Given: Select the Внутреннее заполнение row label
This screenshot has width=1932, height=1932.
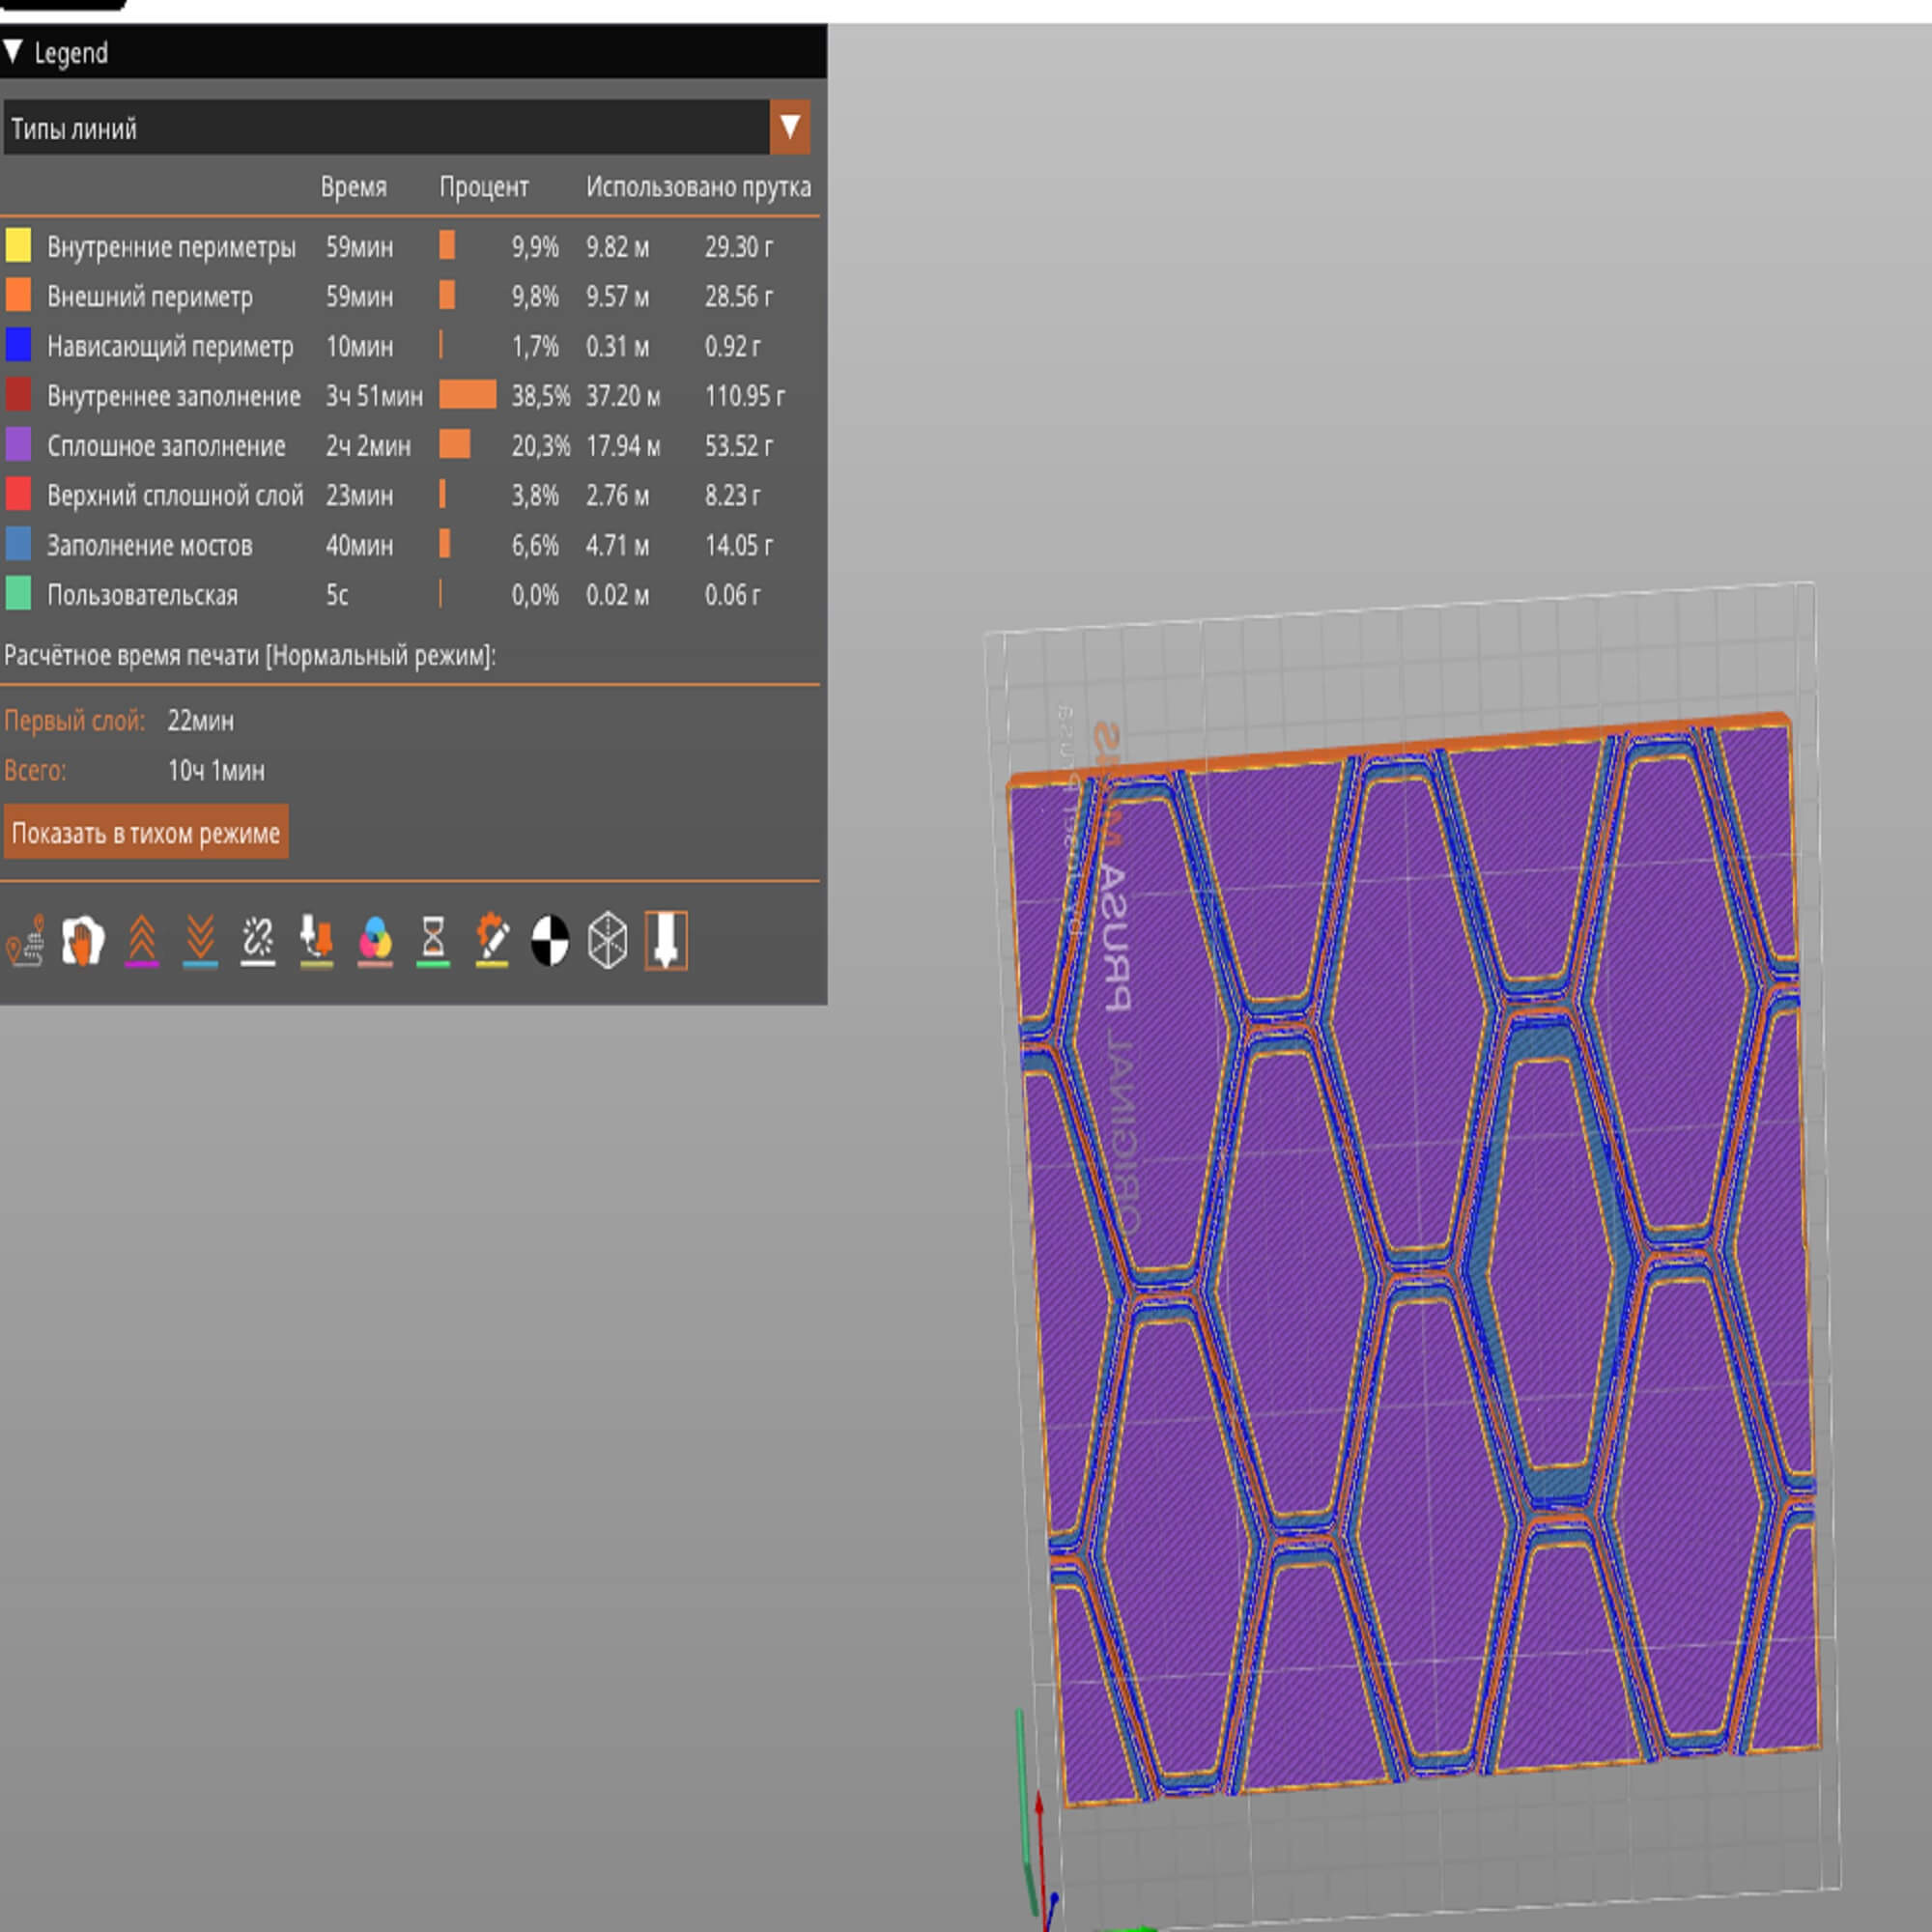Looking at the screenshot, I should click(174, 396).
